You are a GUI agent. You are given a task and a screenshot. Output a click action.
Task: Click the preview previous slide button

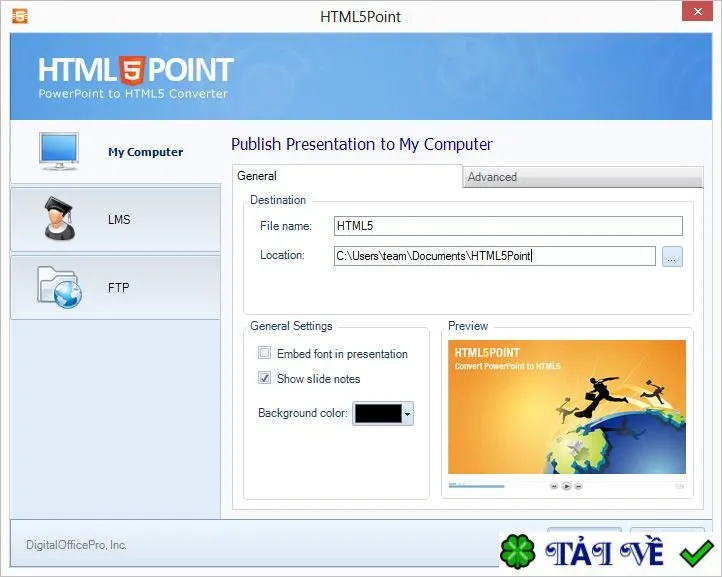(x=554, y=486)
